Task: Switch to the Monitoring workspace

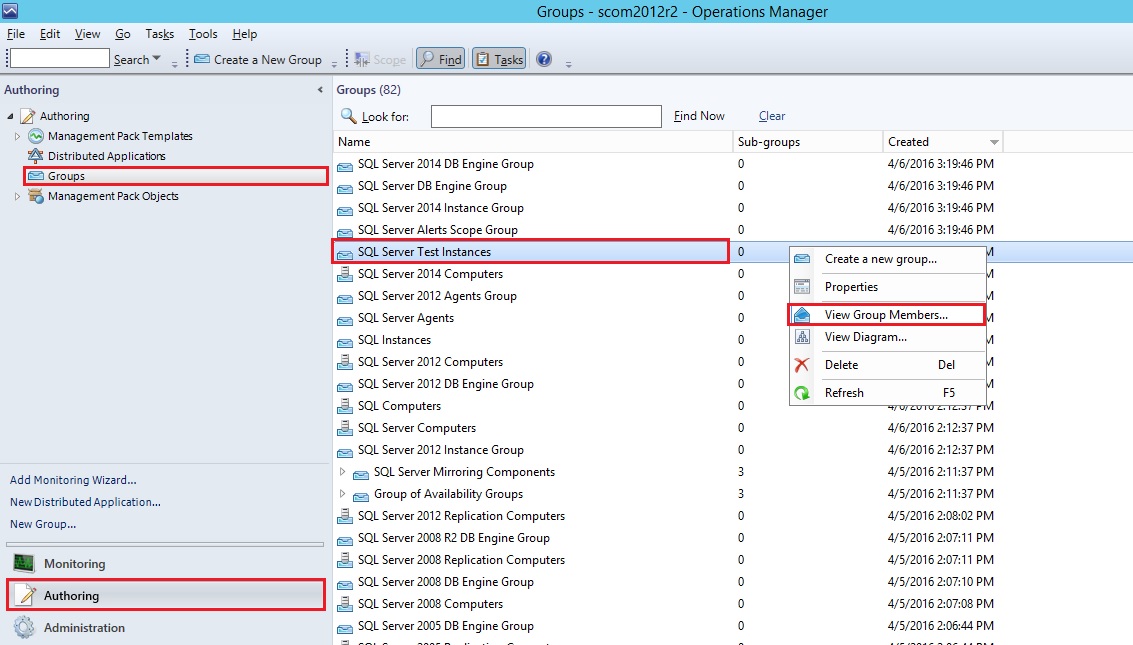Action: click(x=165, y=563)
